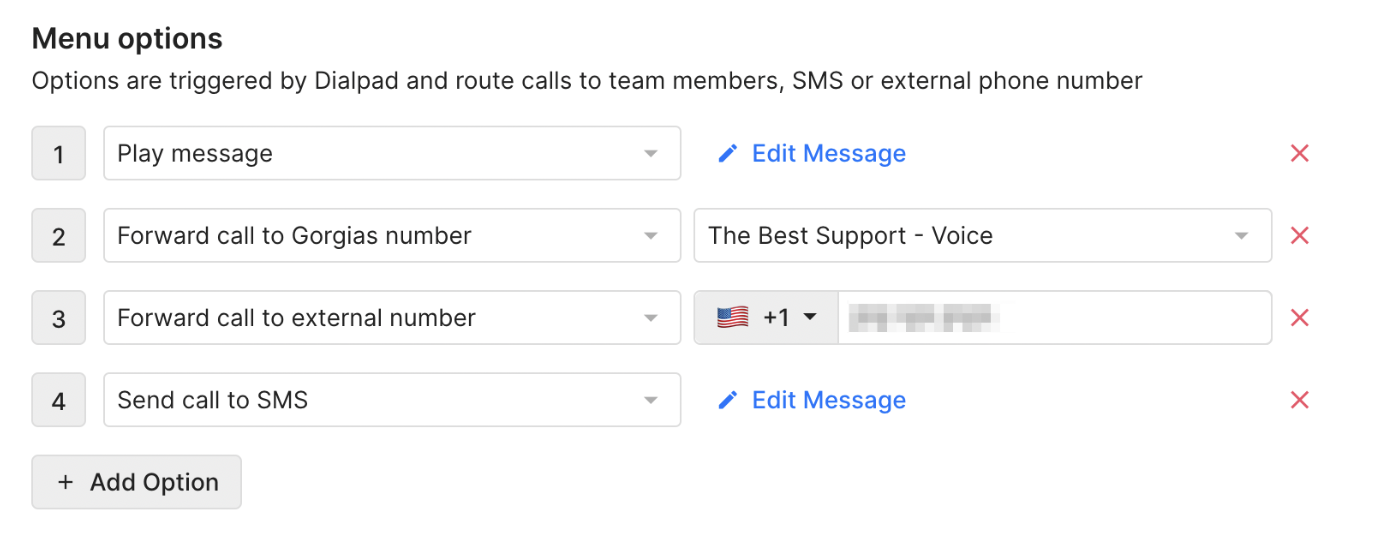Click the pencil icon for SMS message
Screen dimensions: 1378x535
(x=728, y=400)
